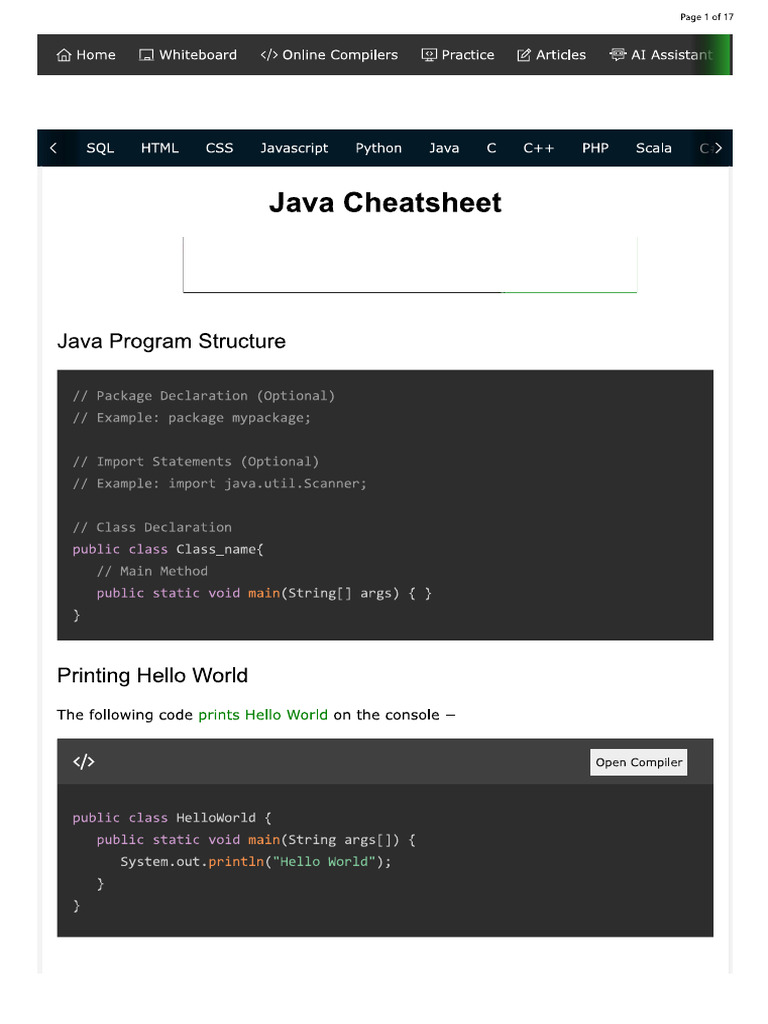
Task: Click the 'Printing Hello World' heading
Action: [x=152, y=675]
